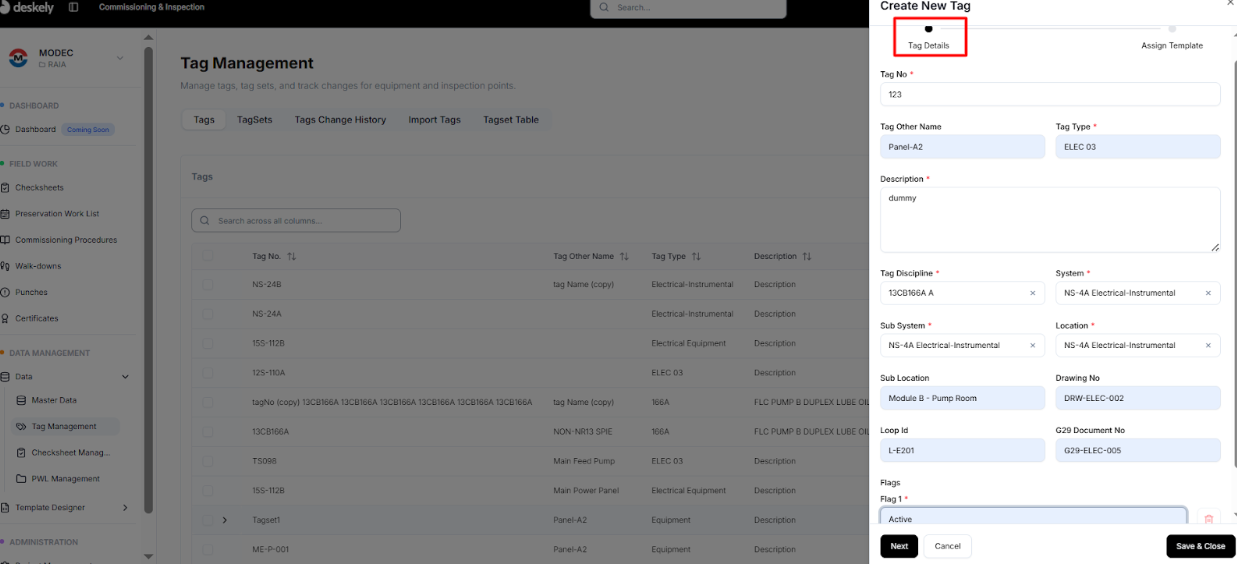1237x564 pixels.
Task: Click the Loop Id field
Action: point(962,450)
